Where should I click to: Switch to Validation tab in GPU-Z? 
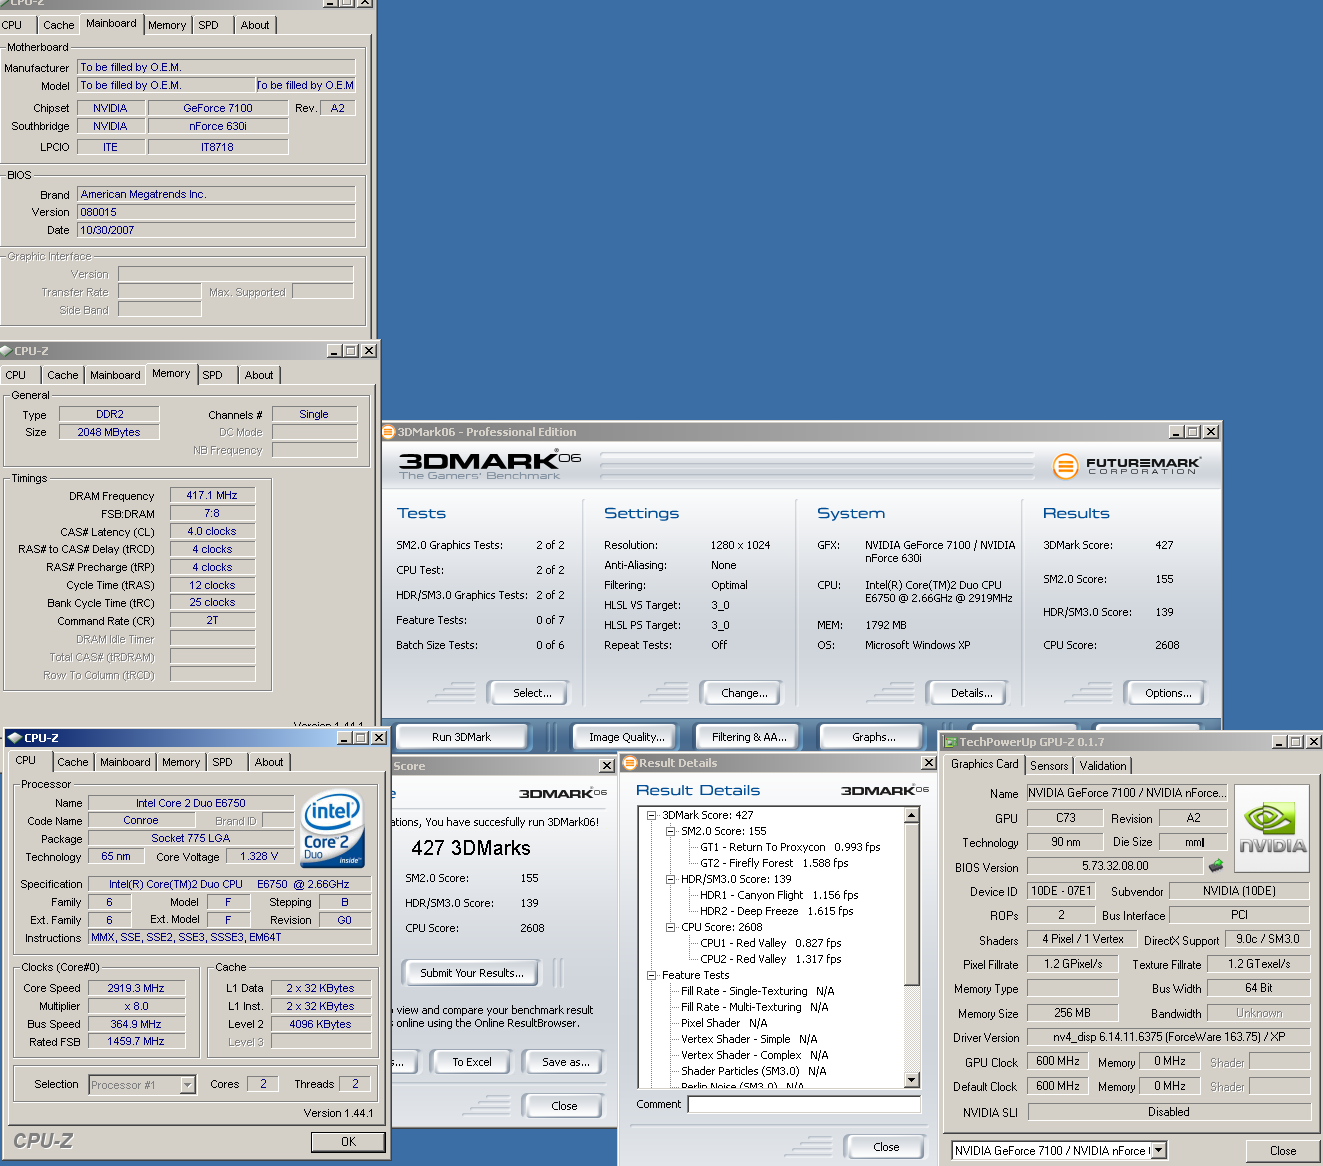(x=1103, y=766)
